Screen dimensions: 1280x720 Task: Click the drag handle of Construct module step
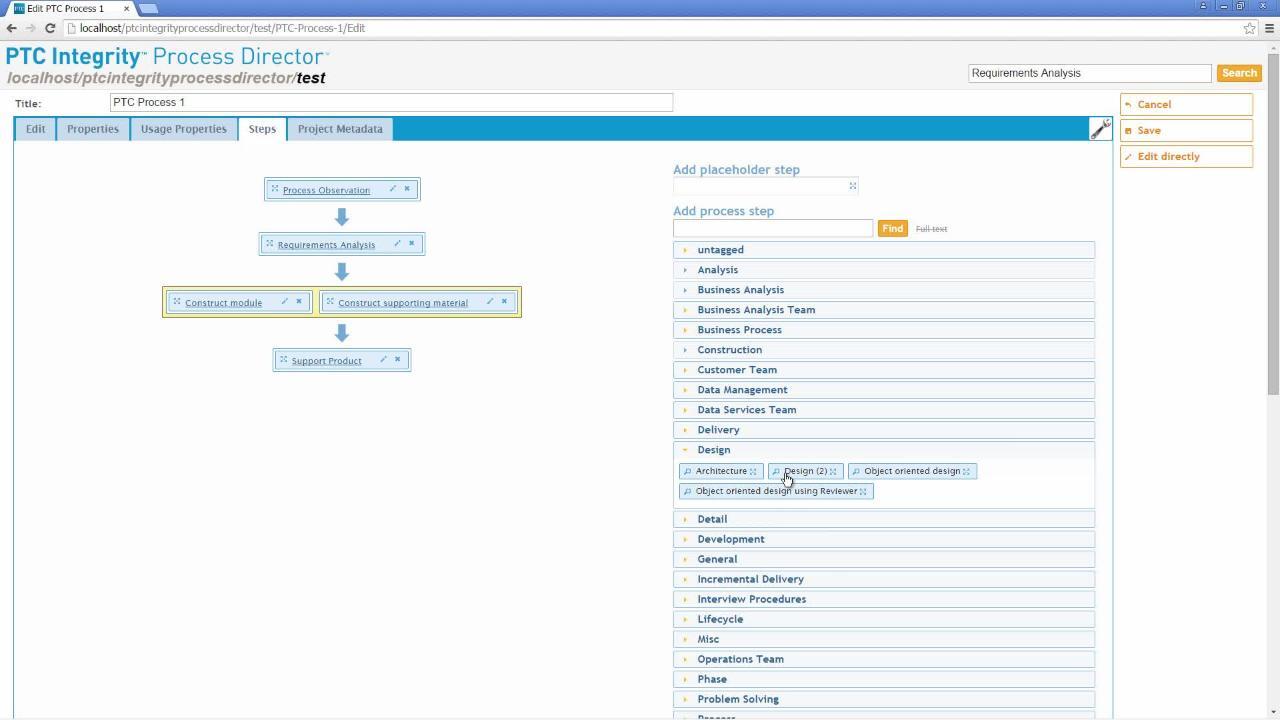(177, 301)
